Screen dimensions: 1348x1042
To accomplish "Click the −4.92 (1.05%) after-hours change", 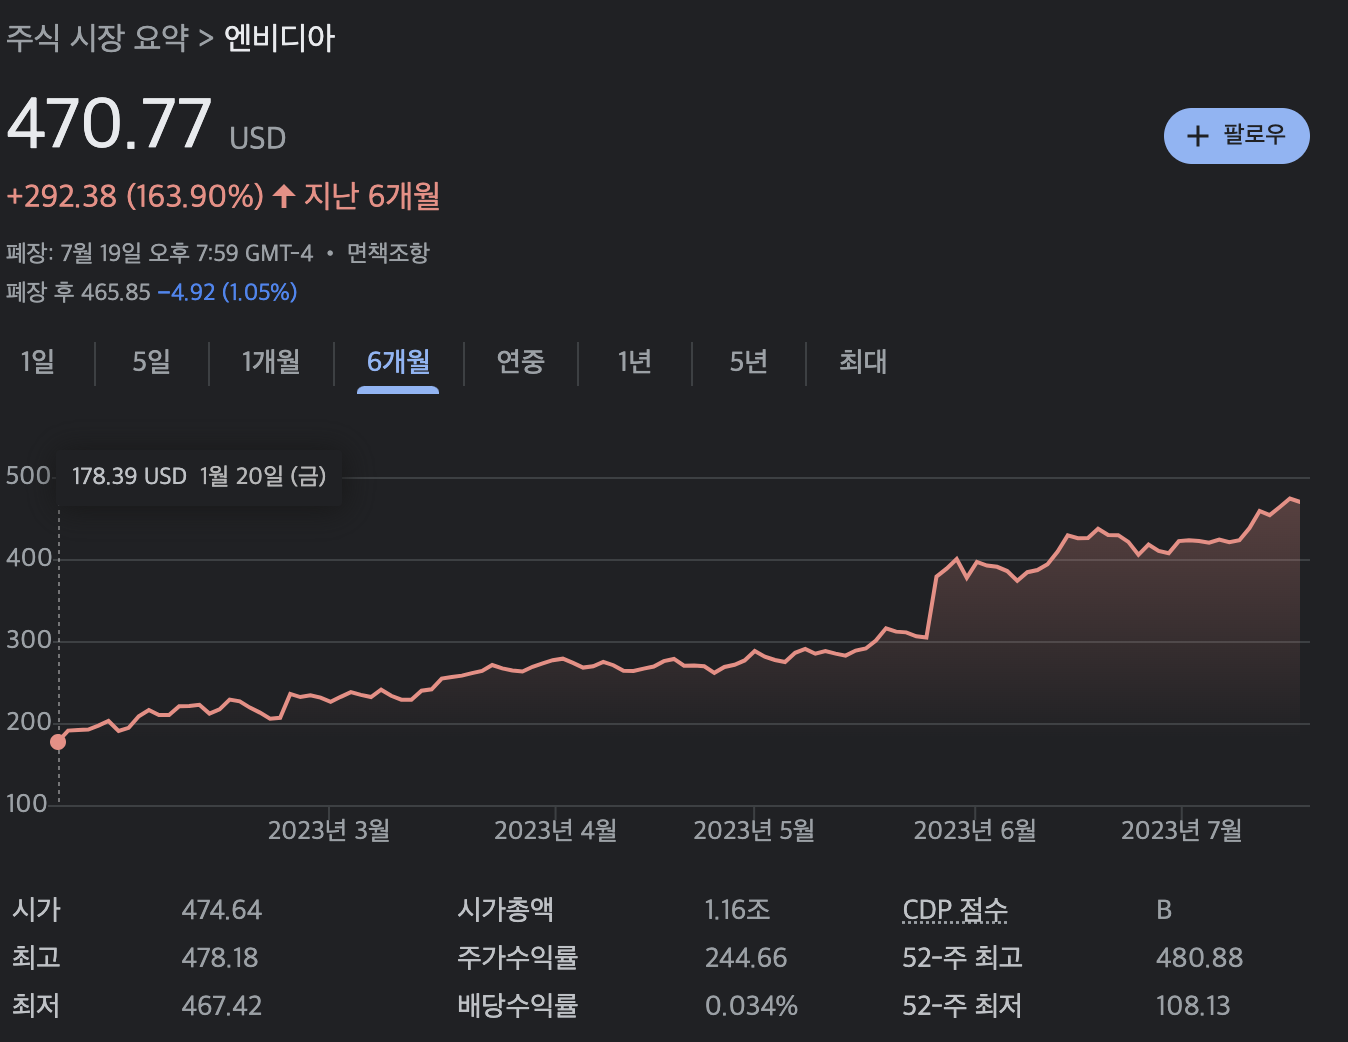I will click(x=228, y=292).
